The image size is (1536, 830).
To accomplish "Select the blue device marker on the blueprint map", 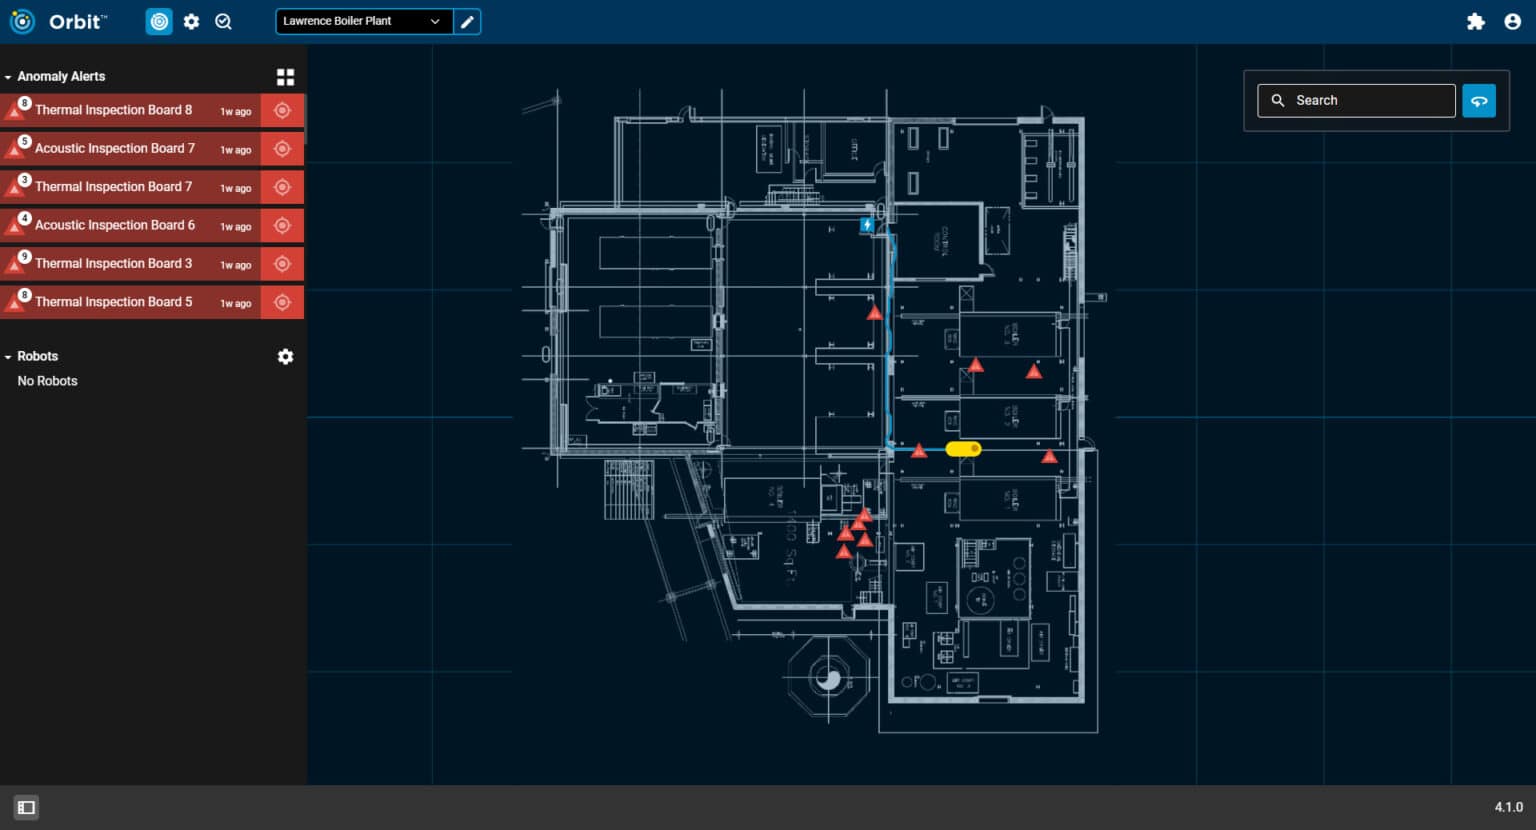I will (x=866, y=224).
